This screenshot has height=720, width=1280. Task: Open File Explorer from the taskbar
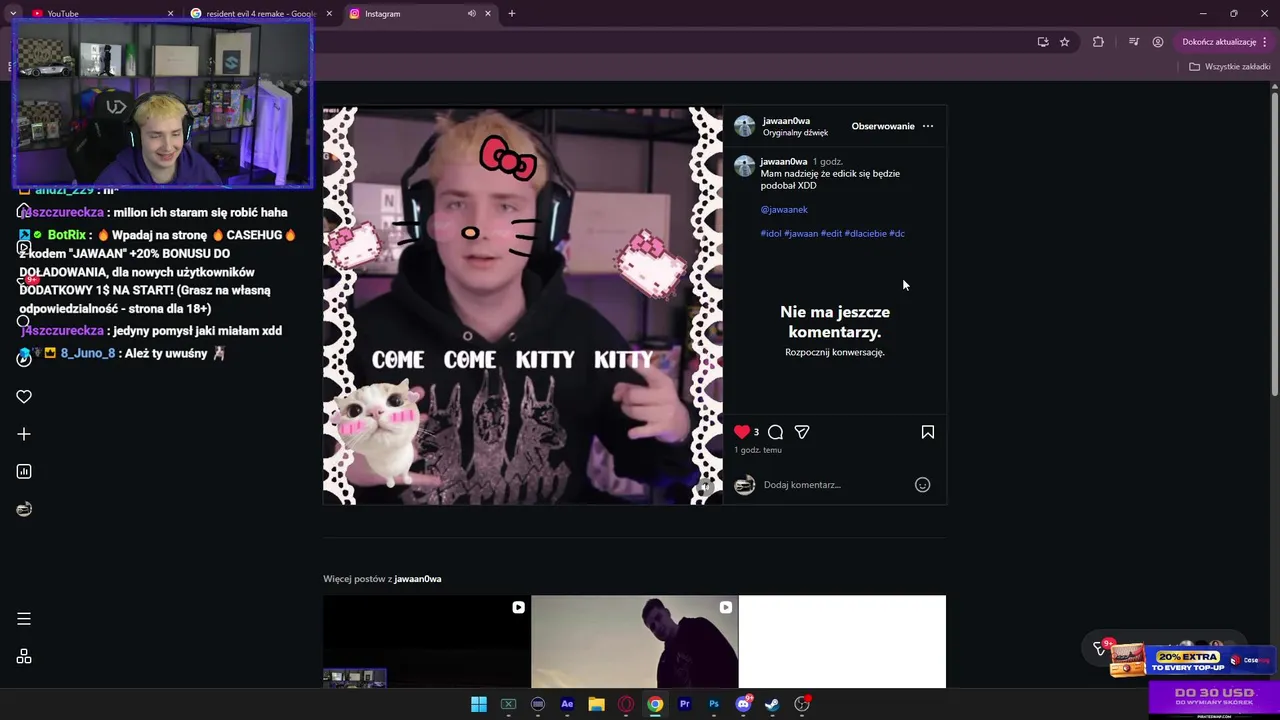click(596, 704)
